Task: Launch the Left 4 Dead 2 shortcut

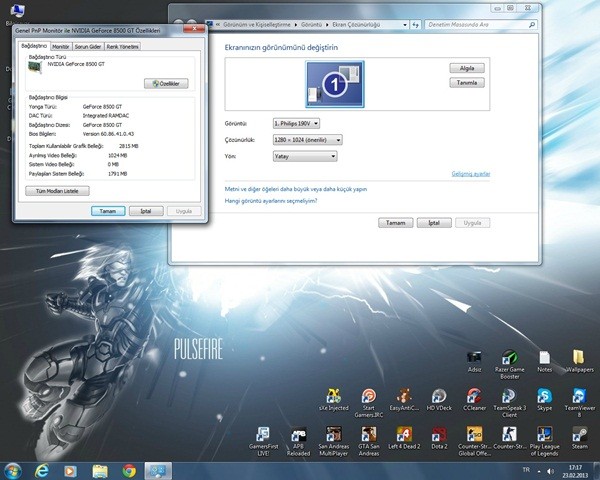Action: tap(403, 436)
